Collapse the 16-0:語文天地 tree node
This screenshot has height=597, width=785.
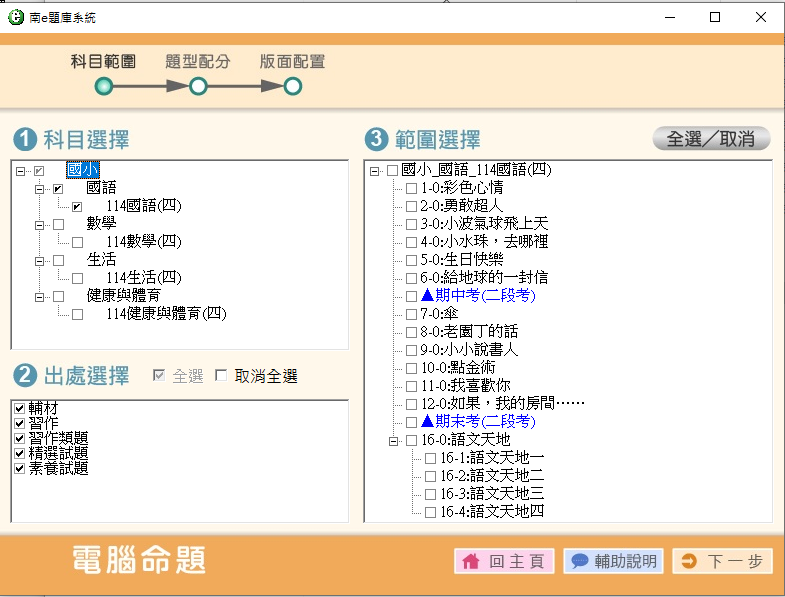[x=393, y=440]
